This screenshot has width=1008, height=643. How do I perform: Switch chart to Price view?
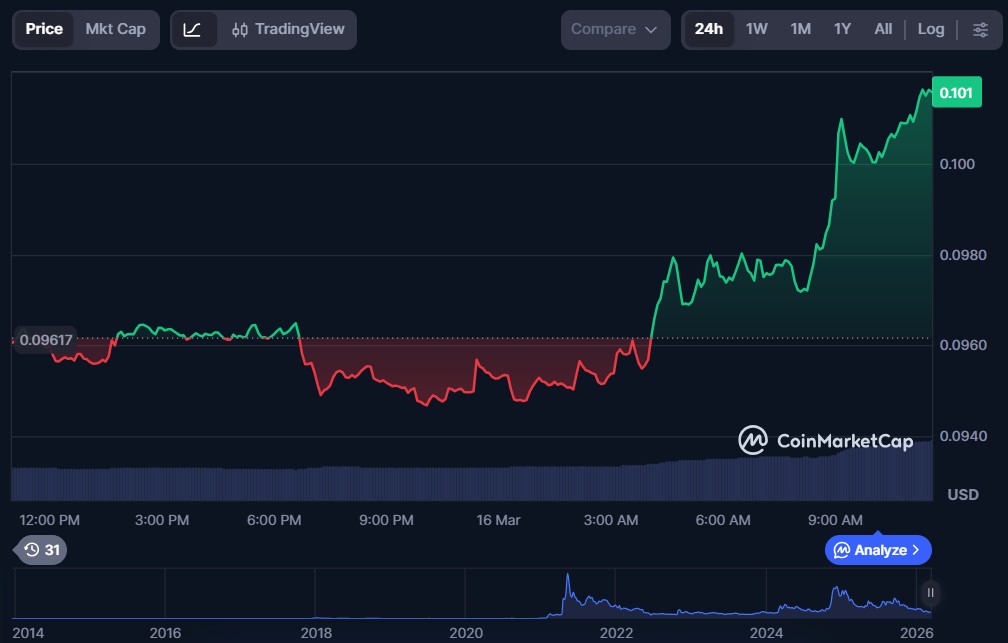[44, 29]
